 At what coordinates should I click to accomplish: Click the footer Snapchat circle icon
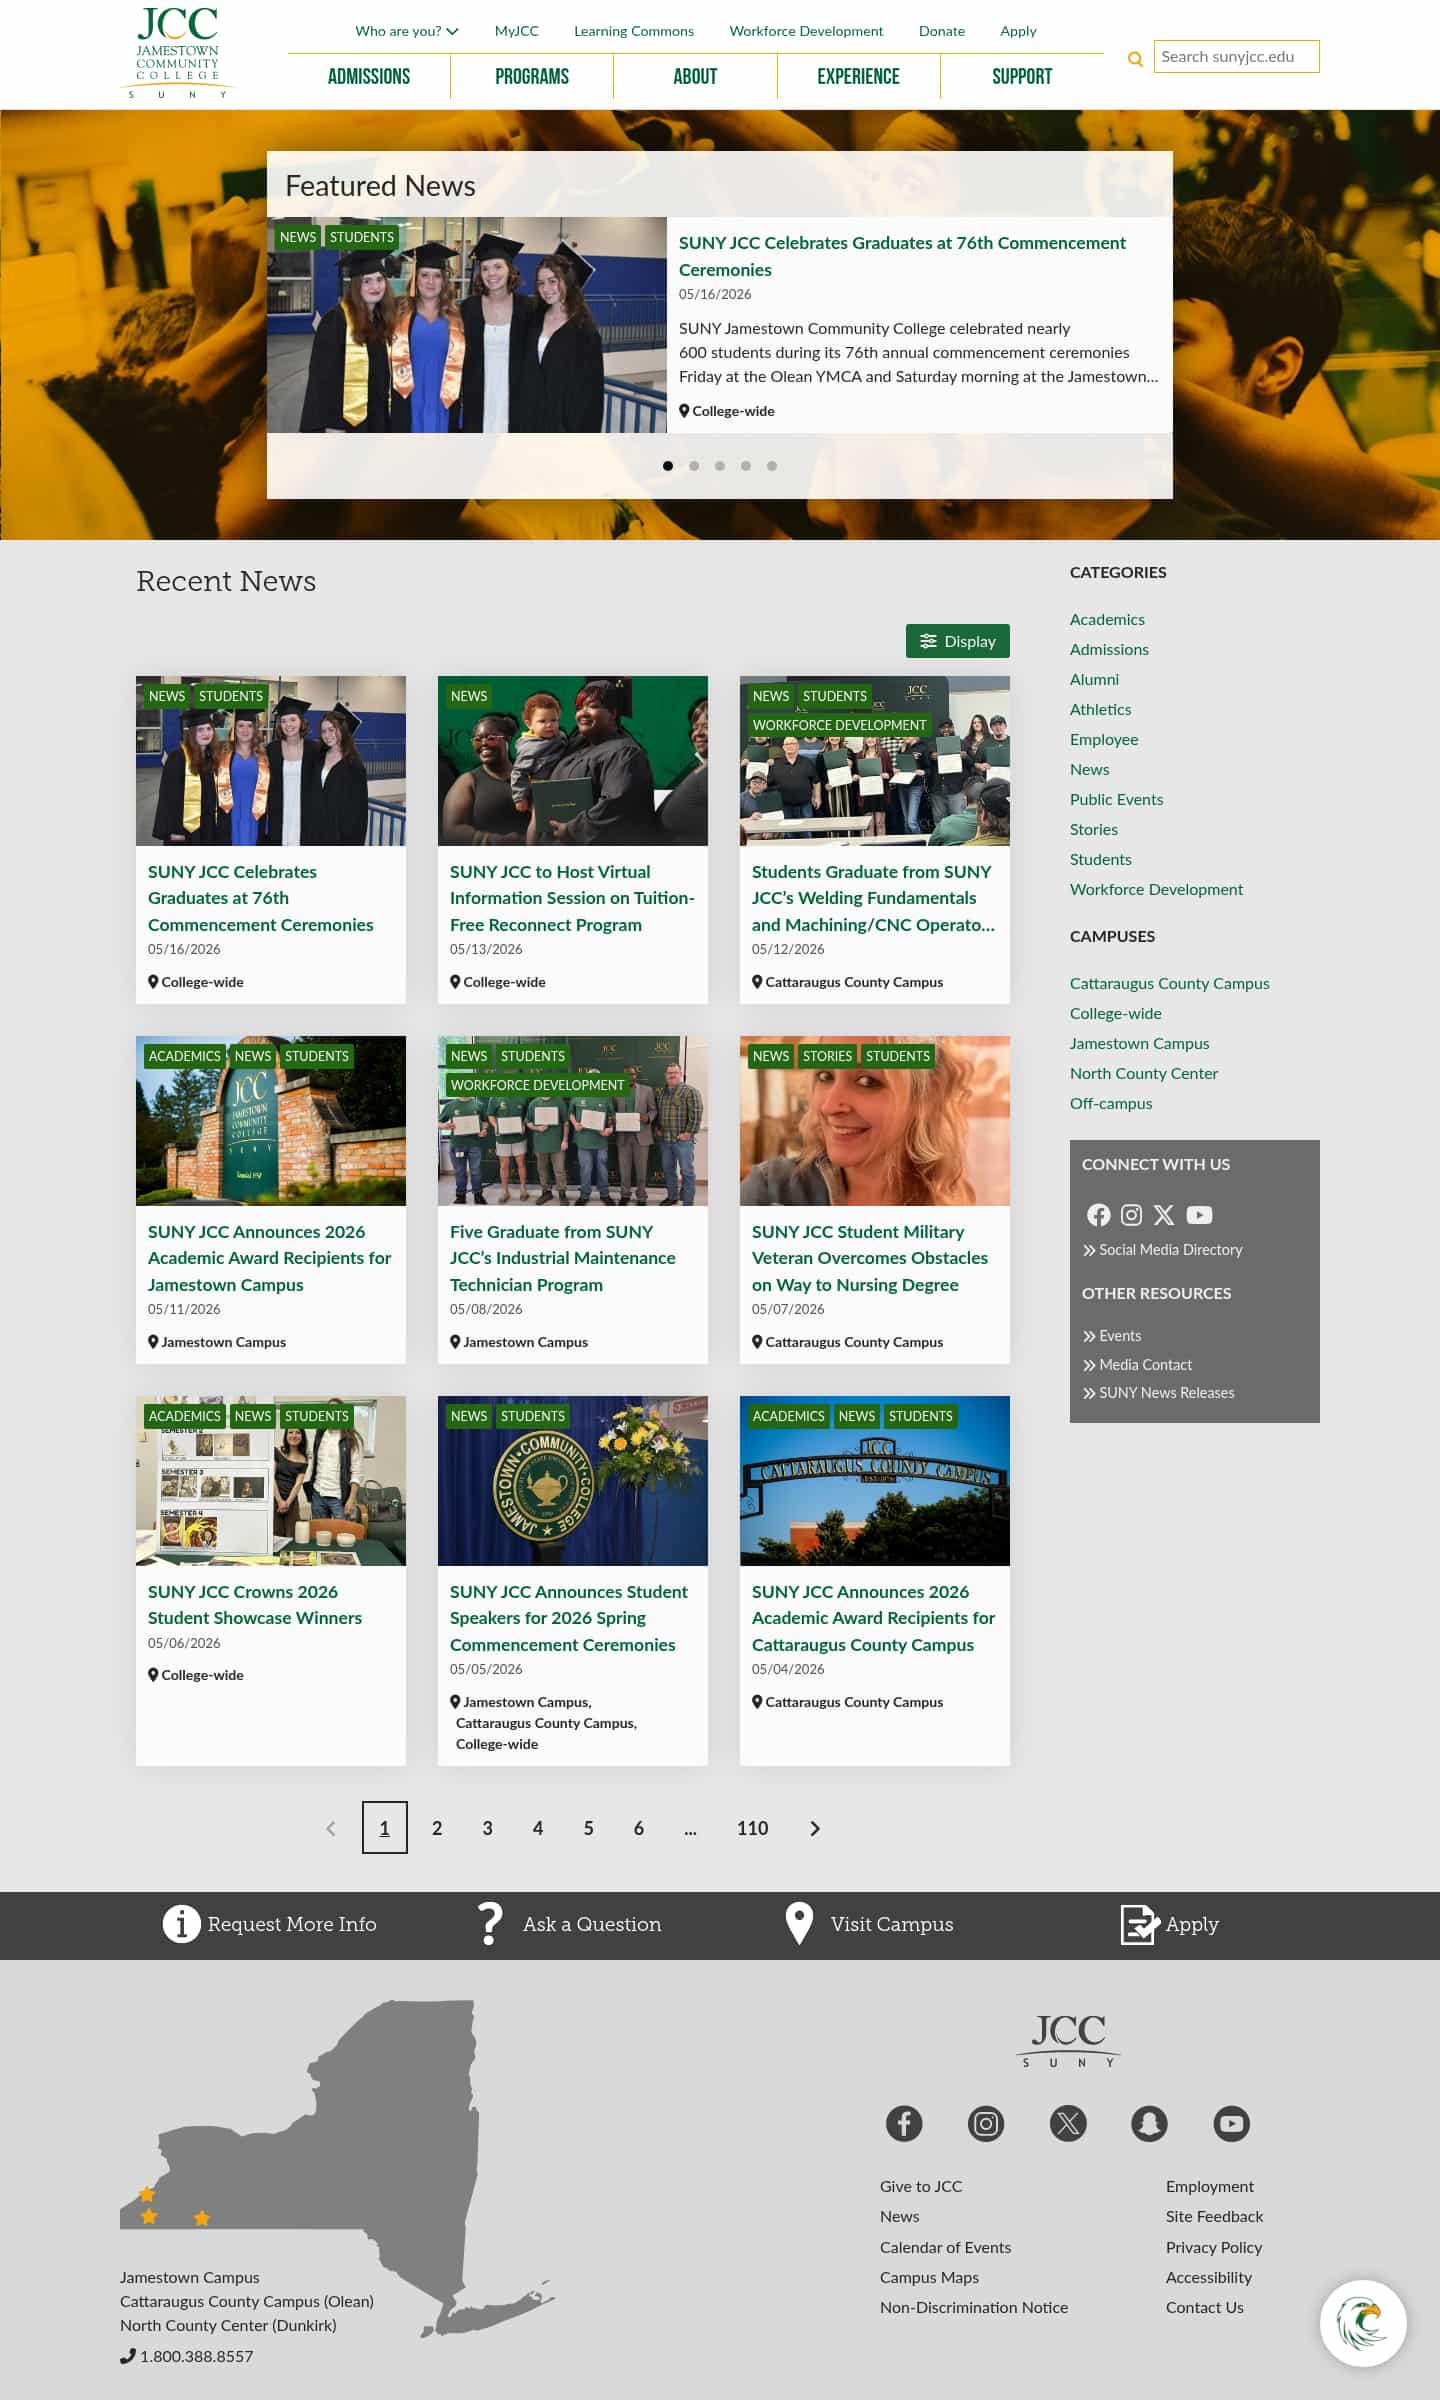pos(1149,2123)
